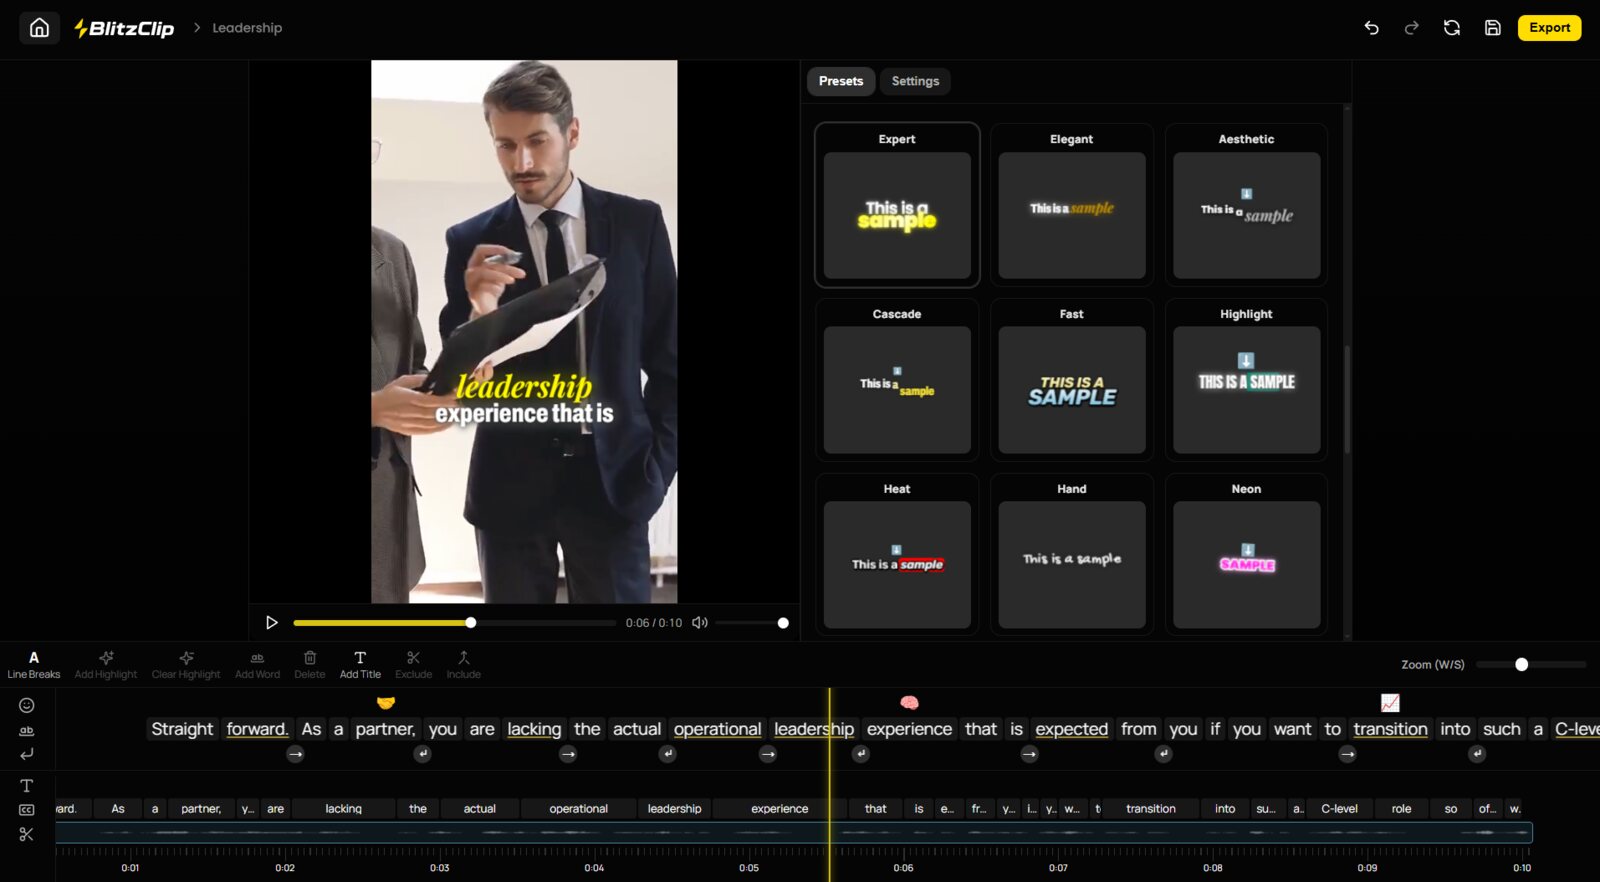1600x882 pixels.
Task: Undo the last action
Action: pos(1371,28)
